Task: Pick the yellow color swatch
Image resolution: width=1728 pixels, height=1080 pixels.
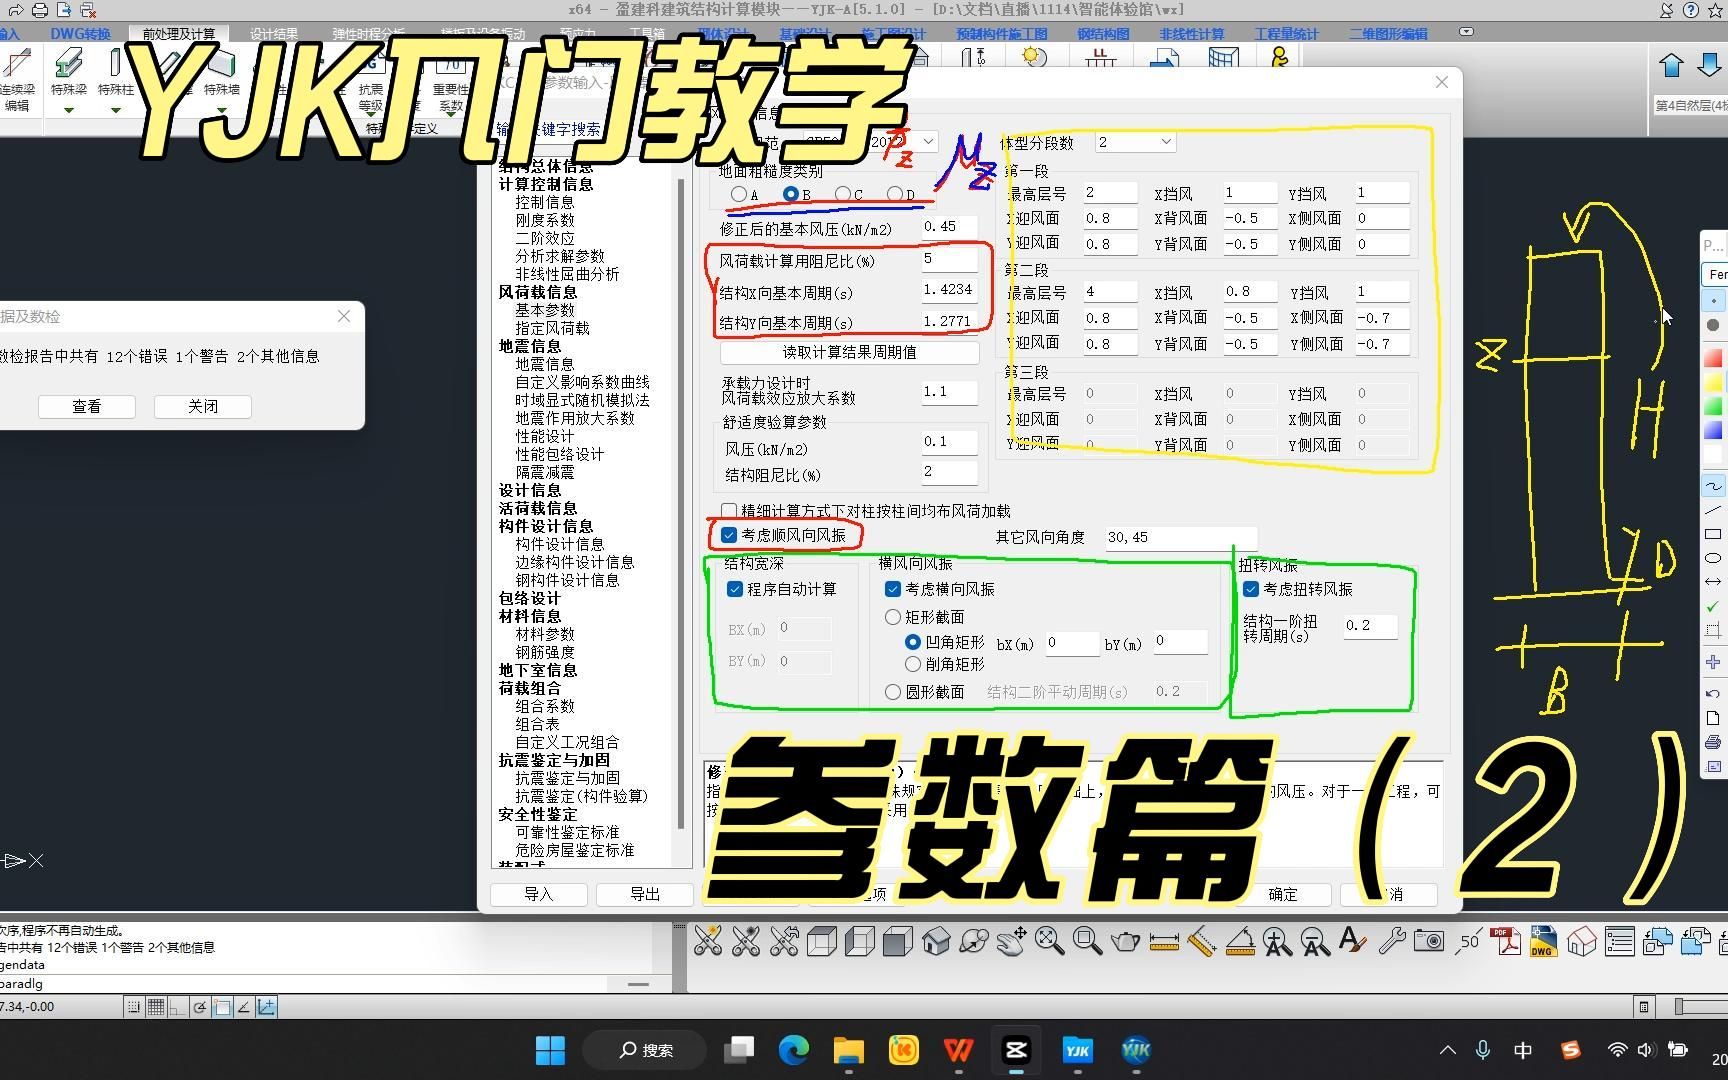Action: 1714,382
